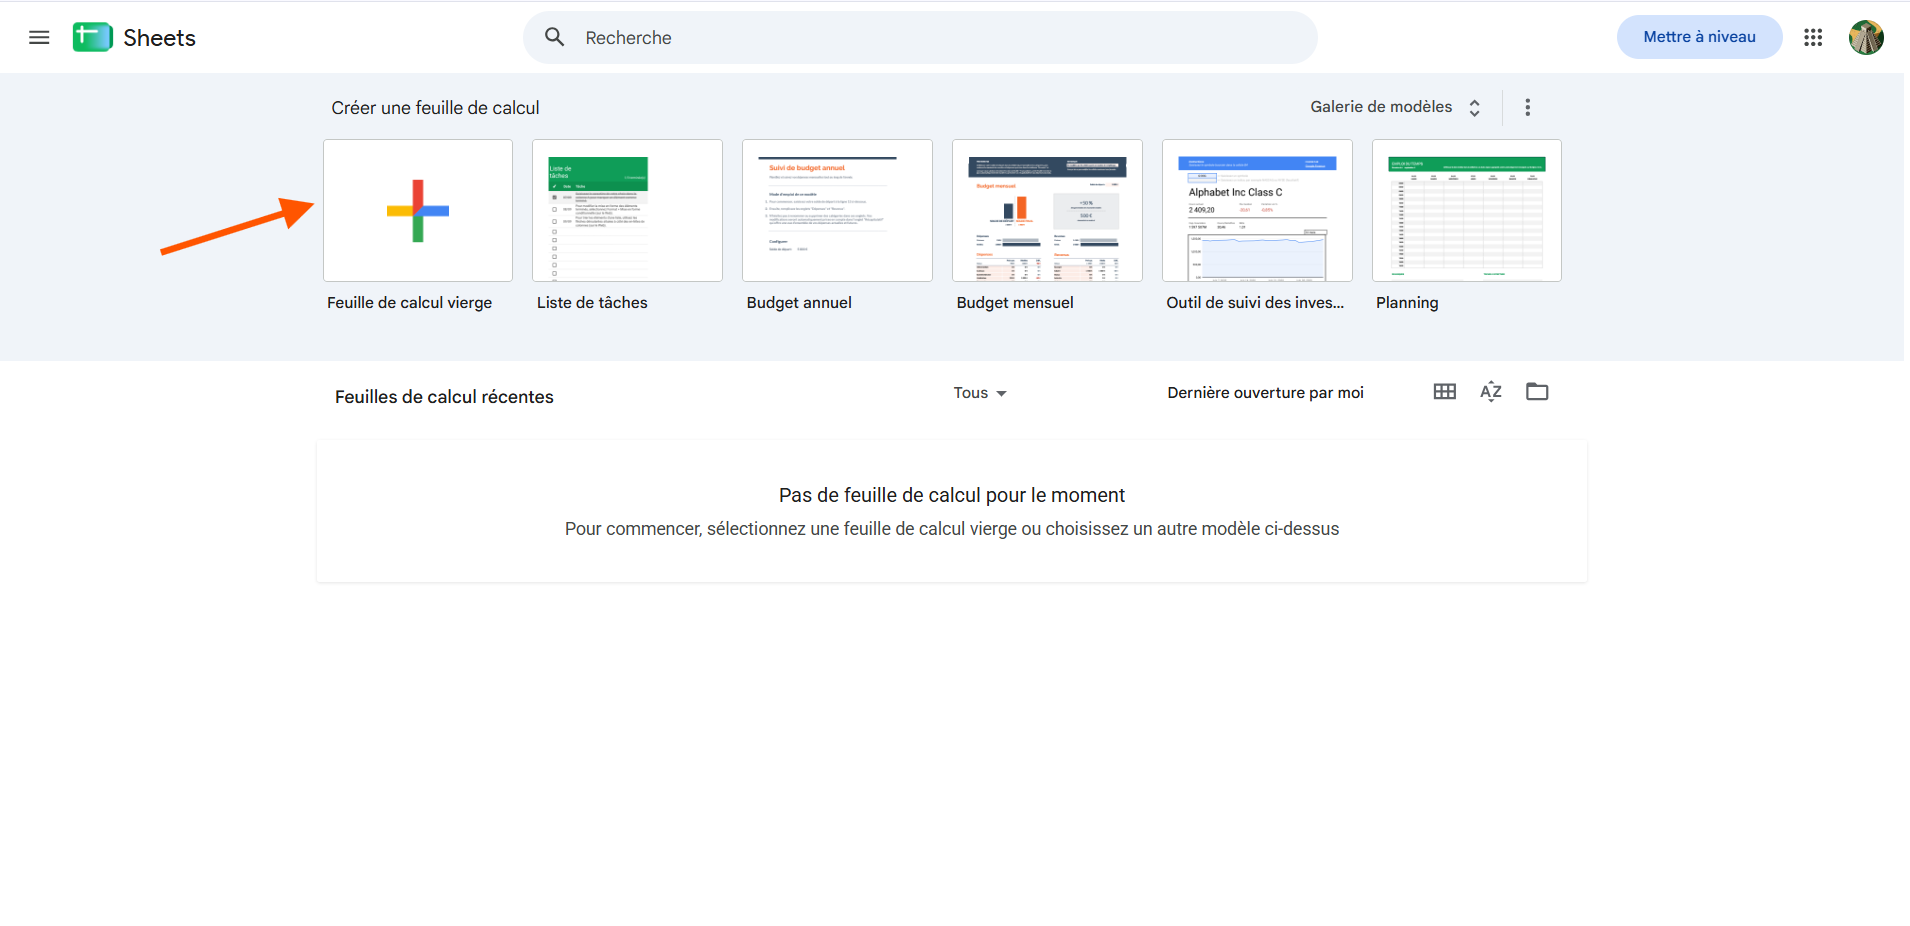Open the Planning template thumbnail
The image size is (1910, 926).
click(1467, 210)
